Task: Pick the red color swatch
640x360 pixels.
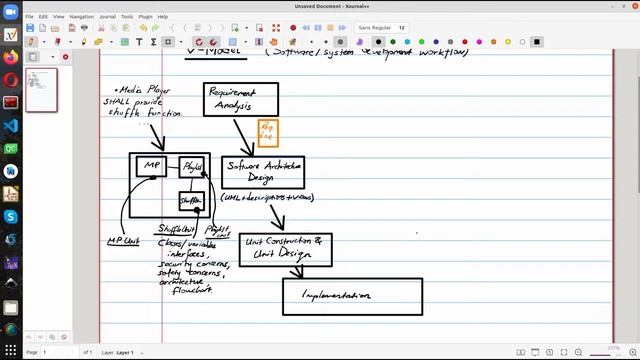Action: (464, 42)
